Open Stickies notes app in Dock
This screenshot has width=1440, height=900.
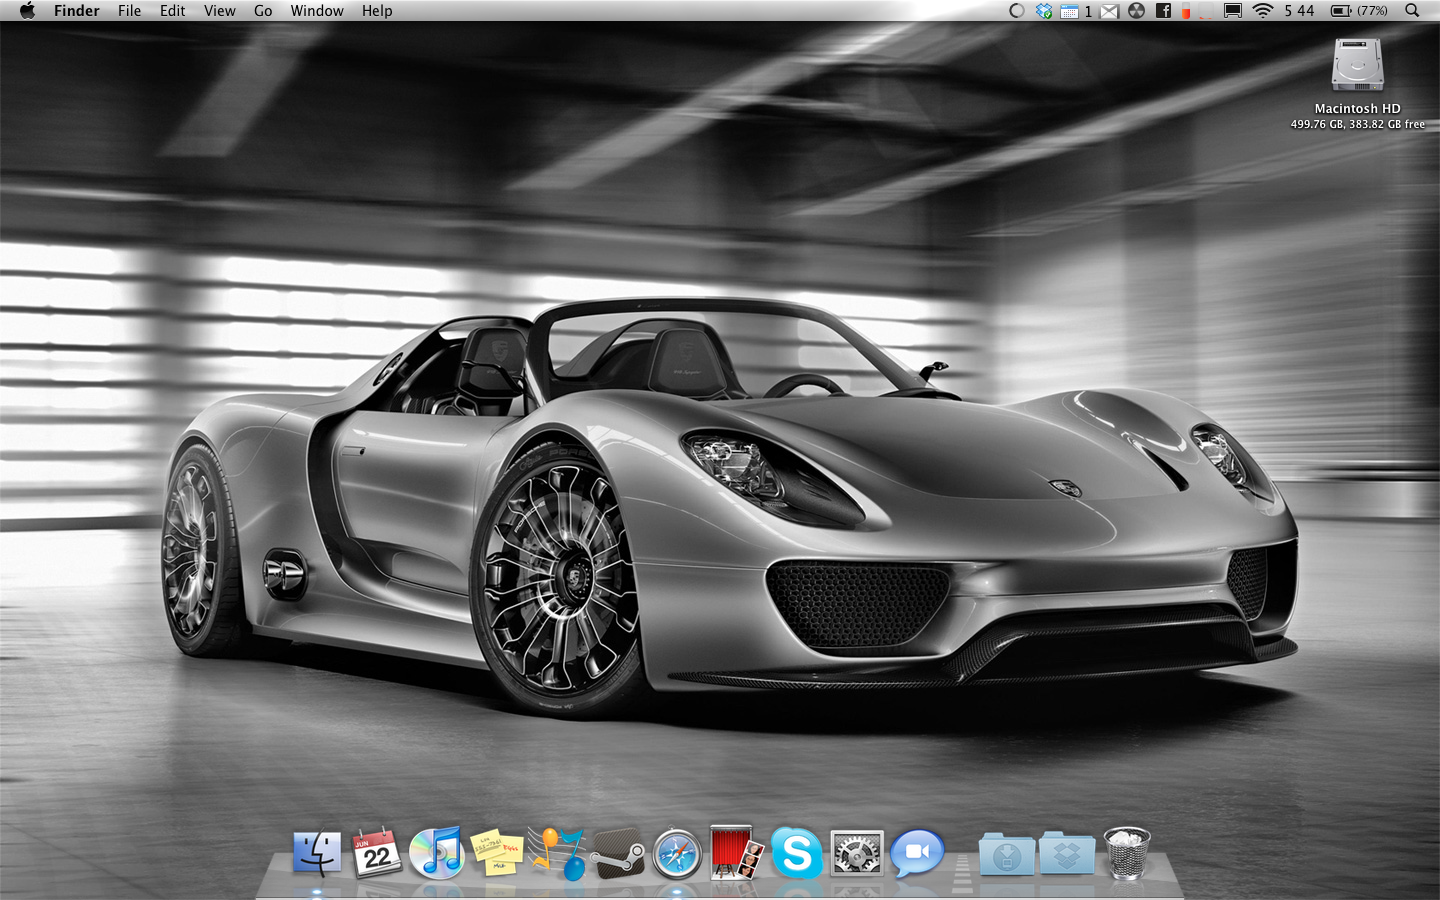497,853
